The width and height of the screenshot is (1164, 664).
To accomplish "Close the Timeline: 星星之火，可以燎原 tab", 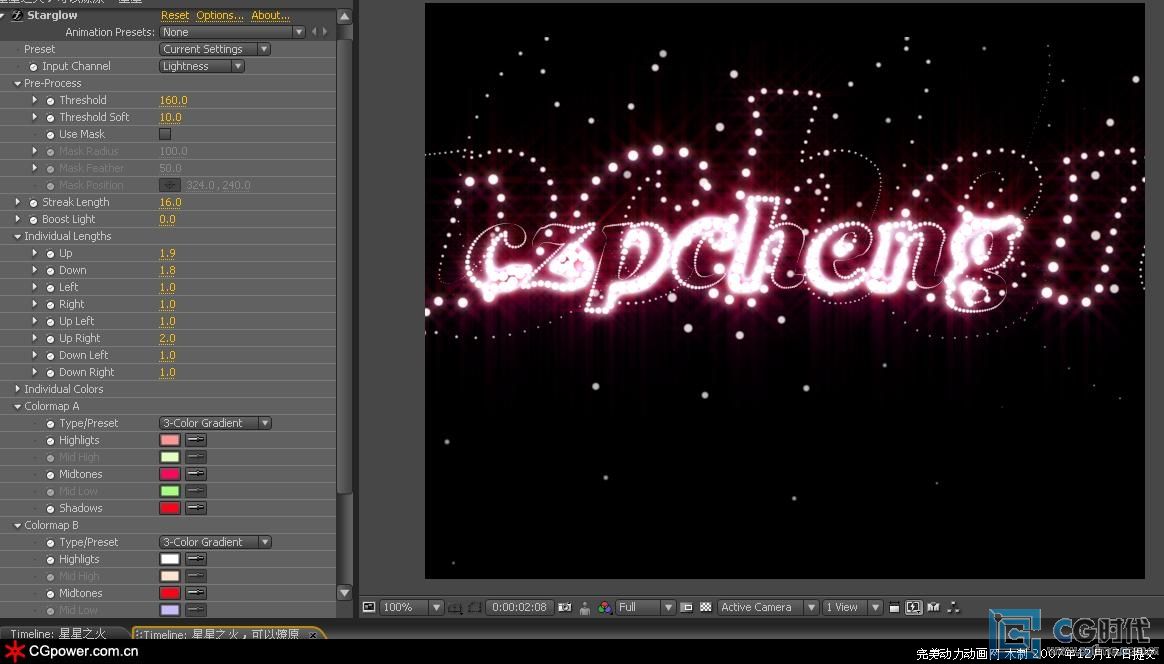I will coord(314,635).
